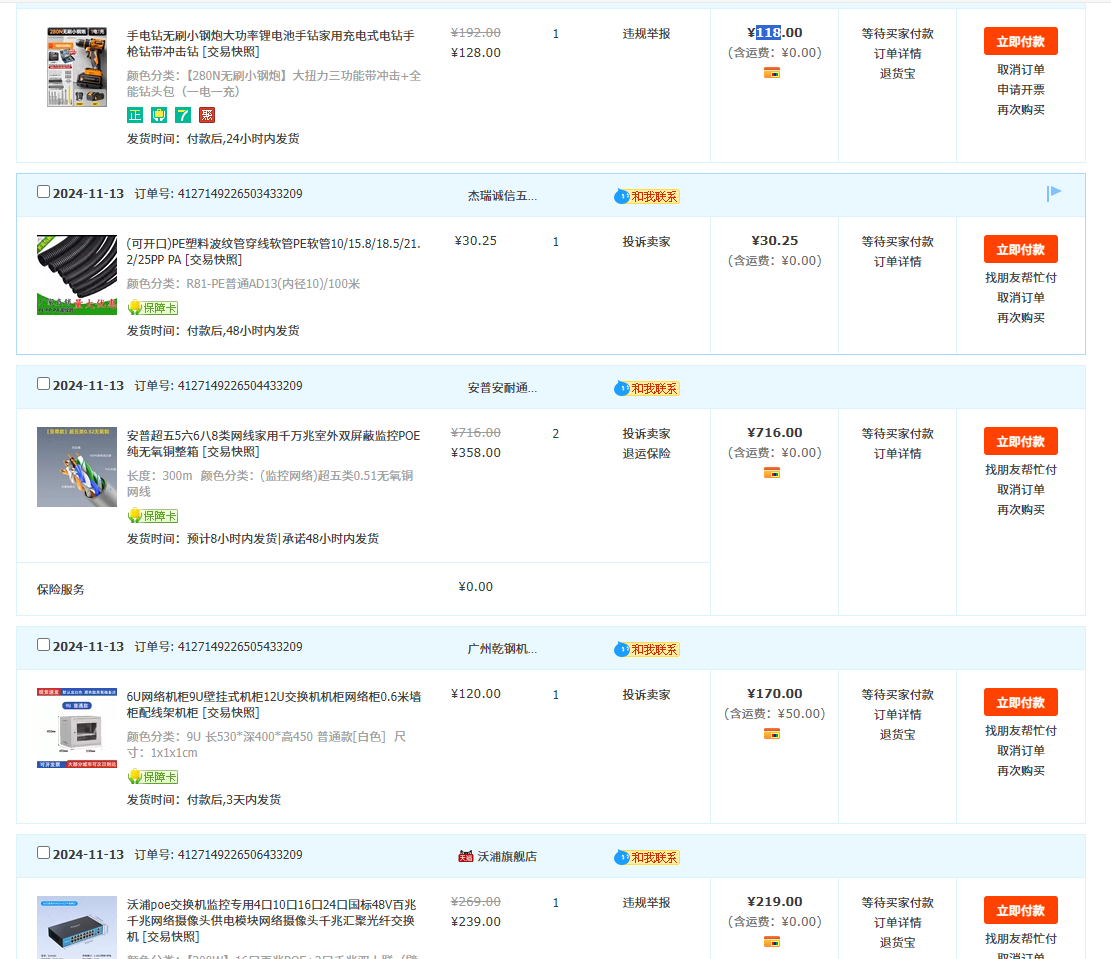1111x959 pixels.
Task: Open 订单详情 for the ¥30.25 order
Action: [x=897, y=262]
